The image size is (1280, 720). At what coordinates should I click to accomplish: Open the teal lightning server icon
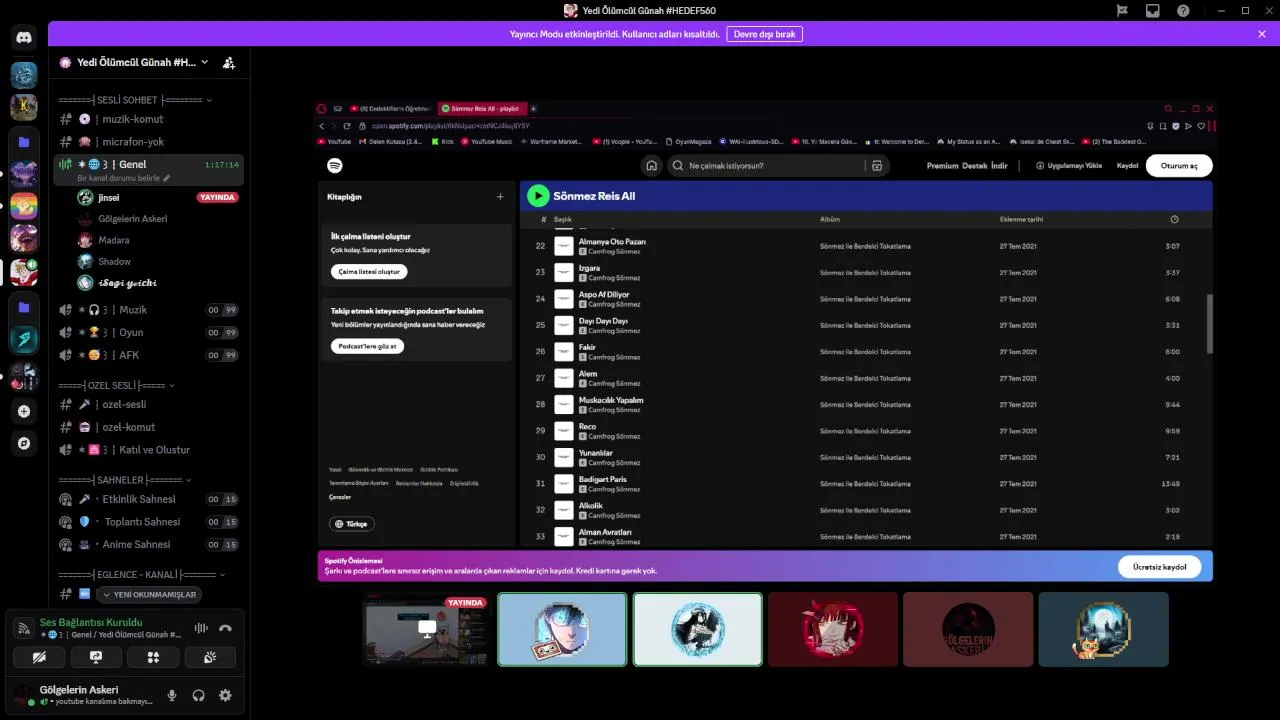(x=24, y=339)
